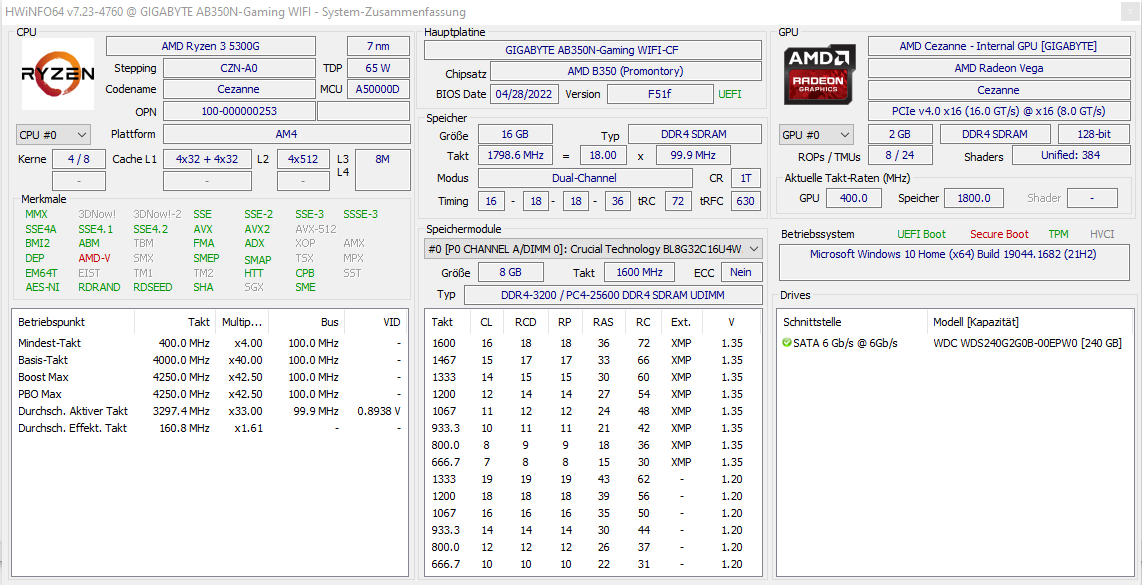Image resolution: width=1142 pixels, height=585 pixels.
Task: Open the GPU #0 selector dropdown
Action: click(x=816, y=135)
